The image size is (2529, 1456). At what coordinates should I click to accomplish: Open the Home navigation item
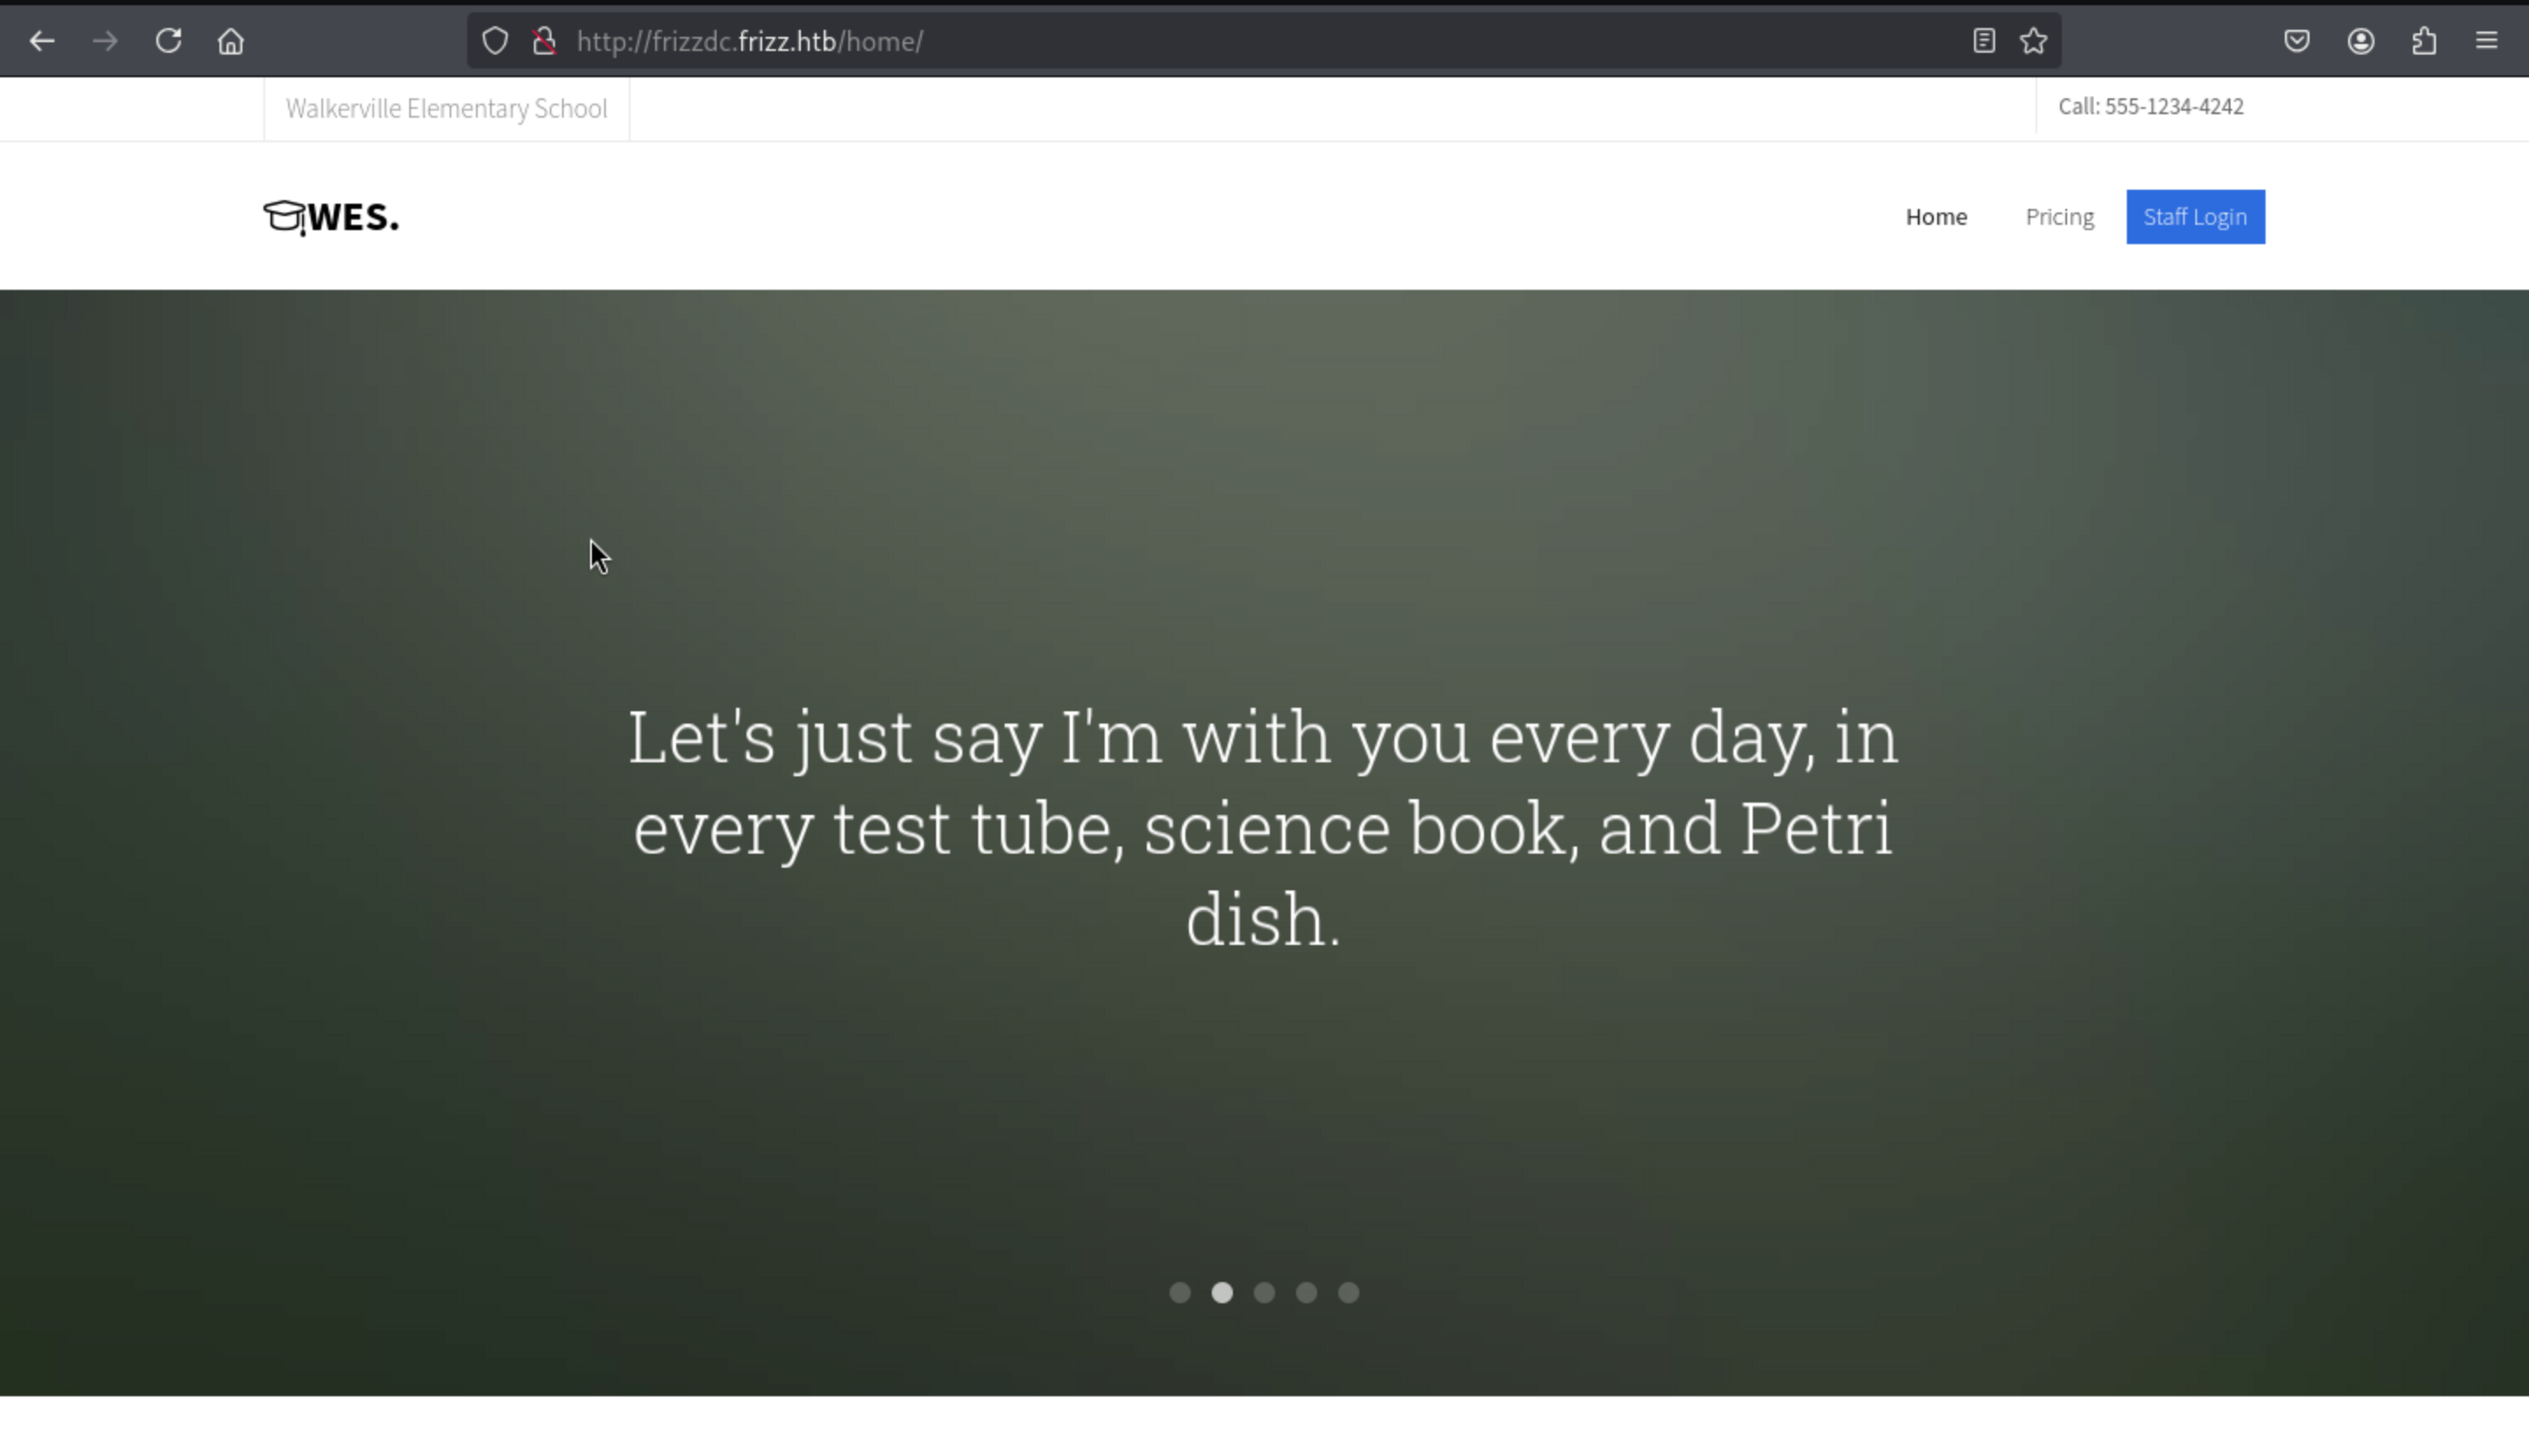click(1936, 217)
